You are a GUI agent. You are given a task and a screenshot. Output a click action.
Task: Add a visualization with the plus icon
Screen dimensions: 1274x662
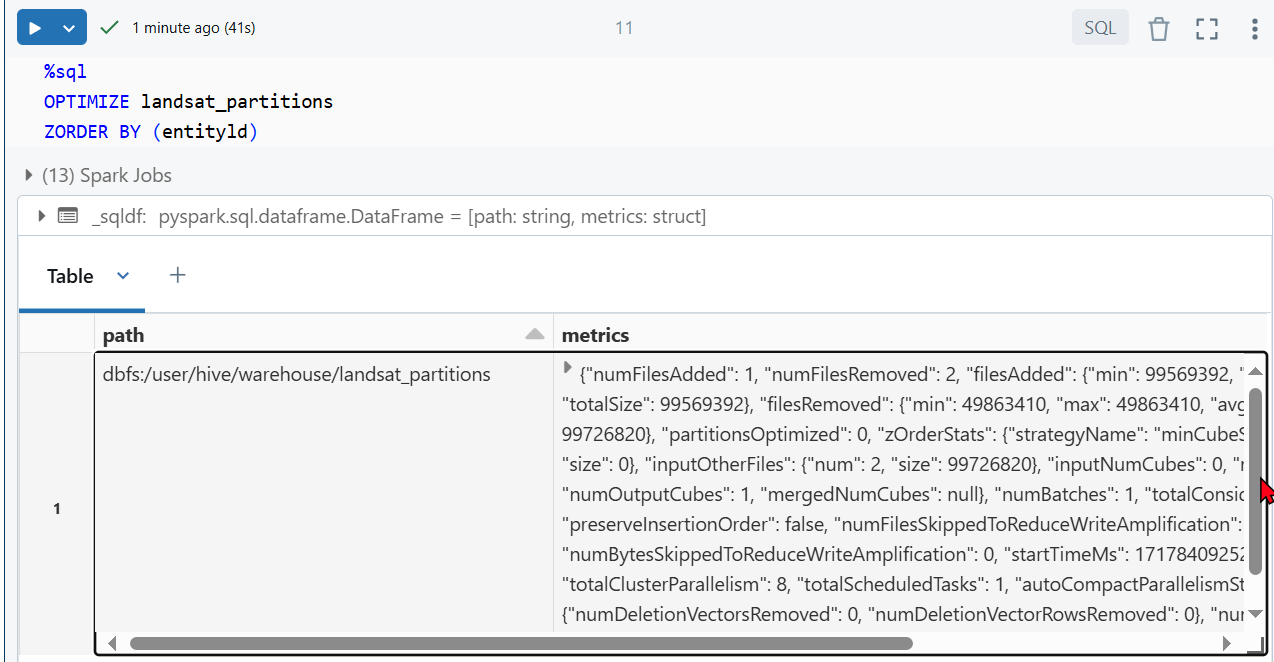tap(177, 275)
